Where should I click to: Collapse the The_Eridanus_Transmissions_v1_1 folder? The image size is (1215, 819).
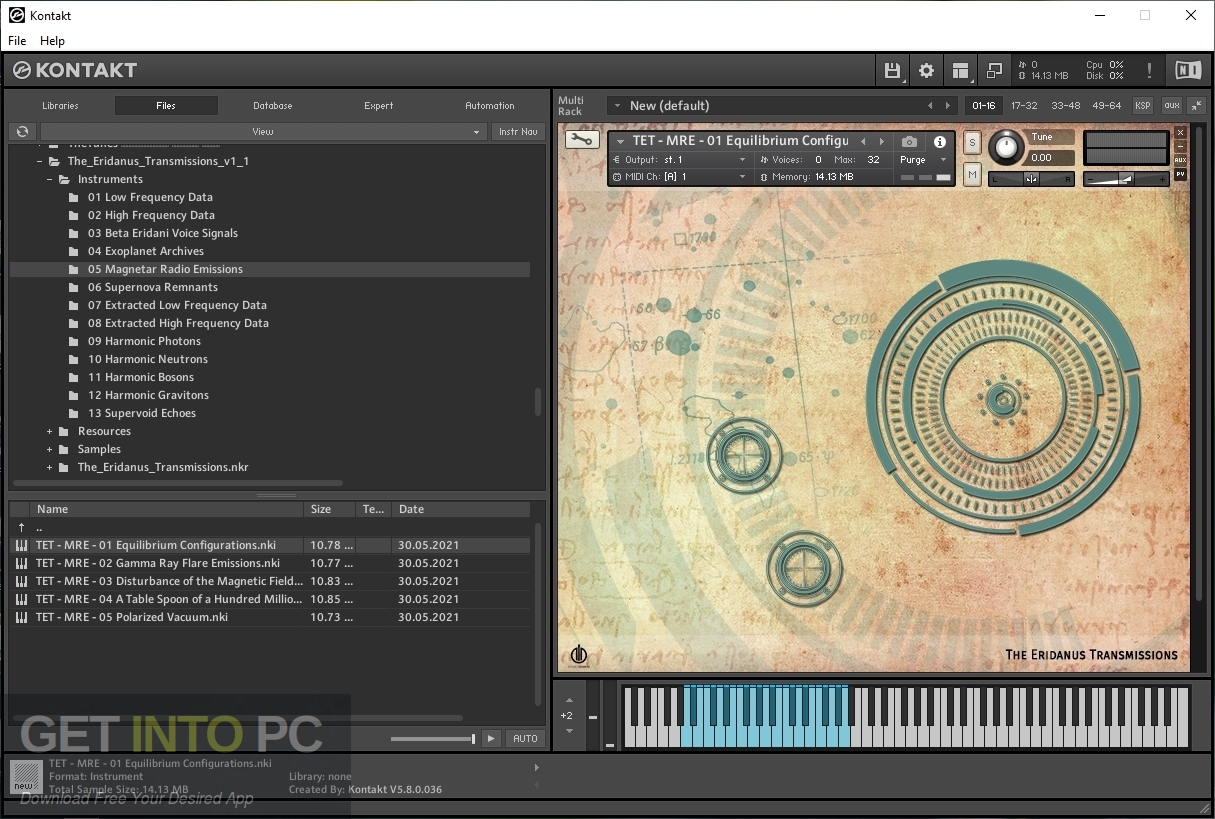pos(40,161)
